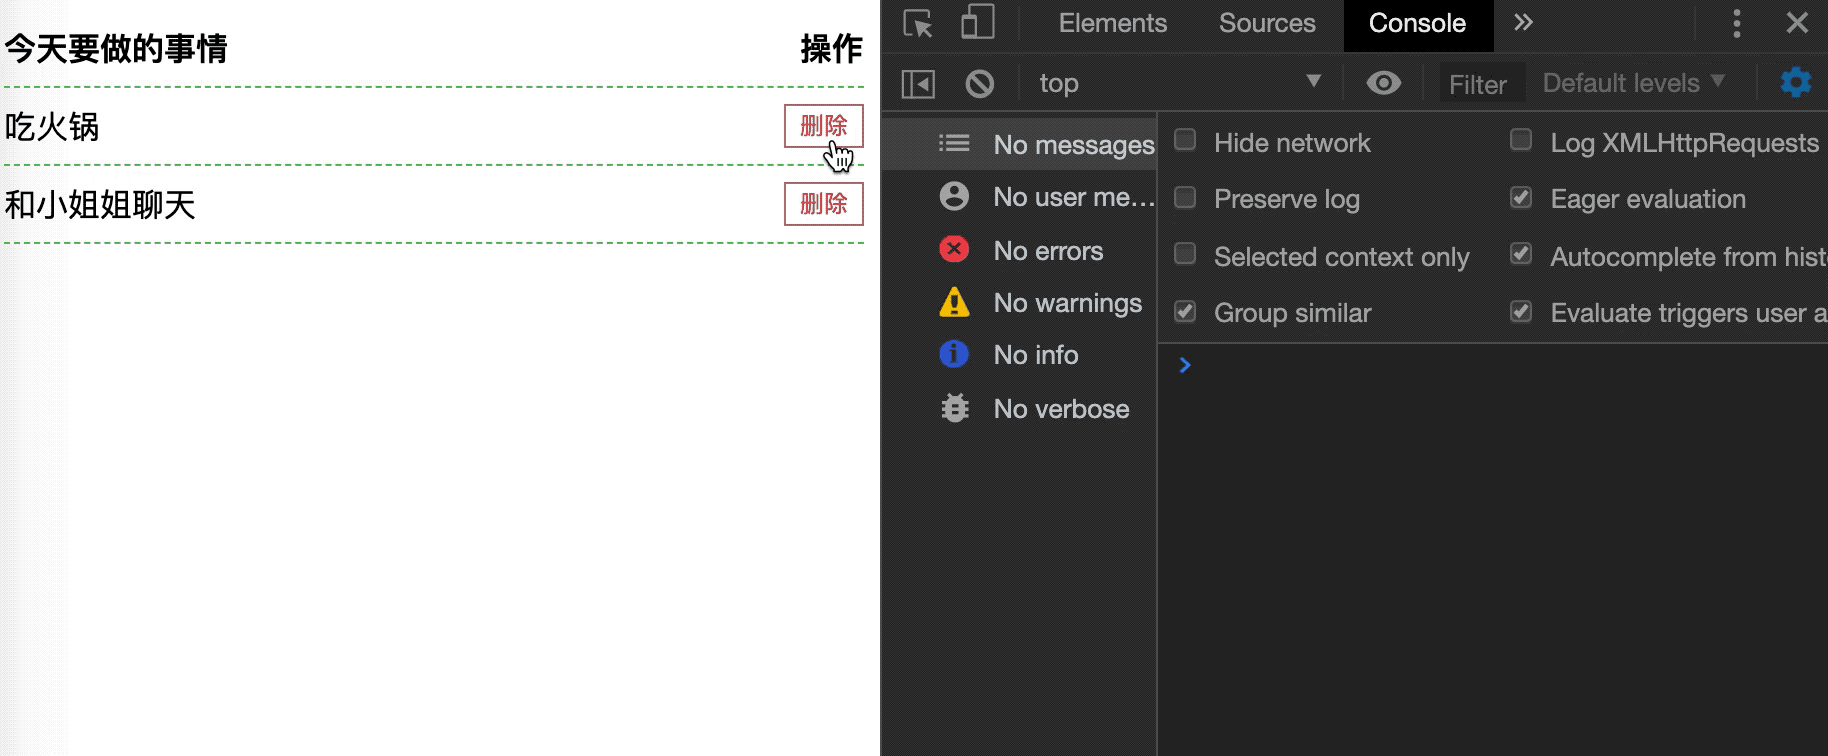This screenshot has width=1828, height=756.
Task: Enable Selected context only checkbox
Action: (1185, 254)
